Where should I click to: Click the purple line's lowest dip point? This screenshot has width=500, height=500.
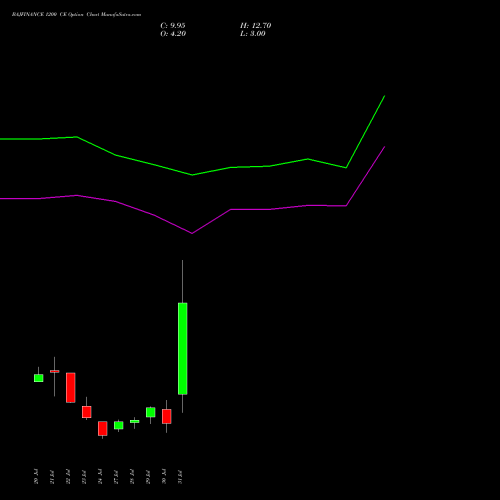[x=192, y=233]
